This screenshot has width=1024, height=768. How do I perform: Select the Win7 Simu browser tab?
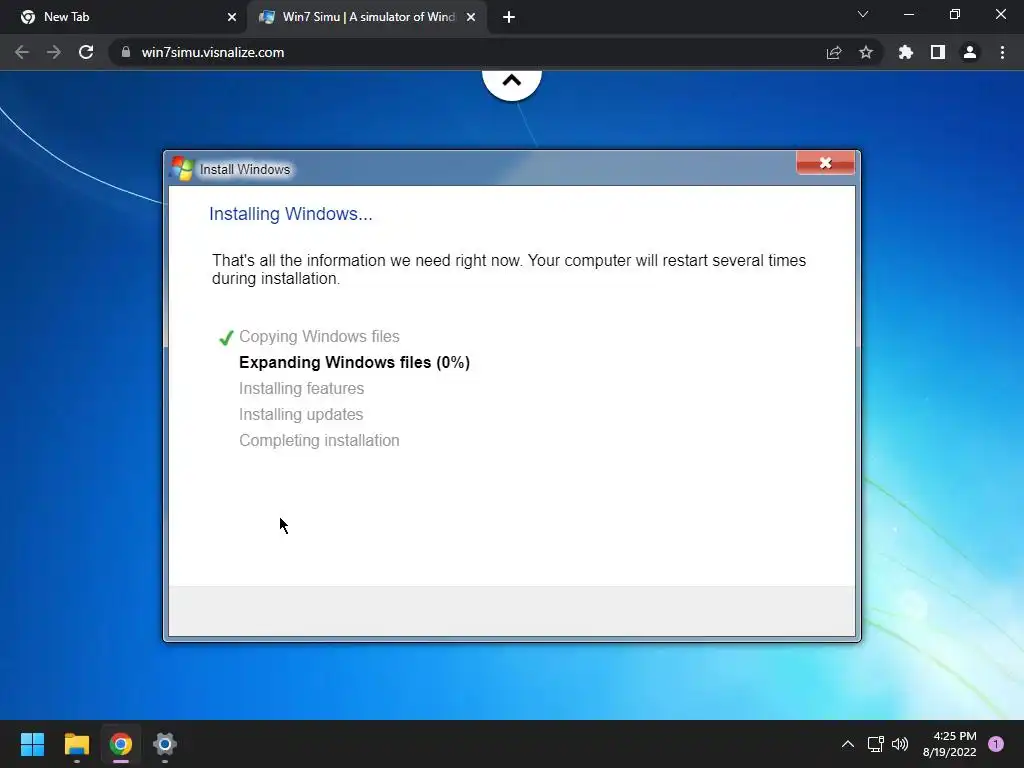(x=366, y=17)
